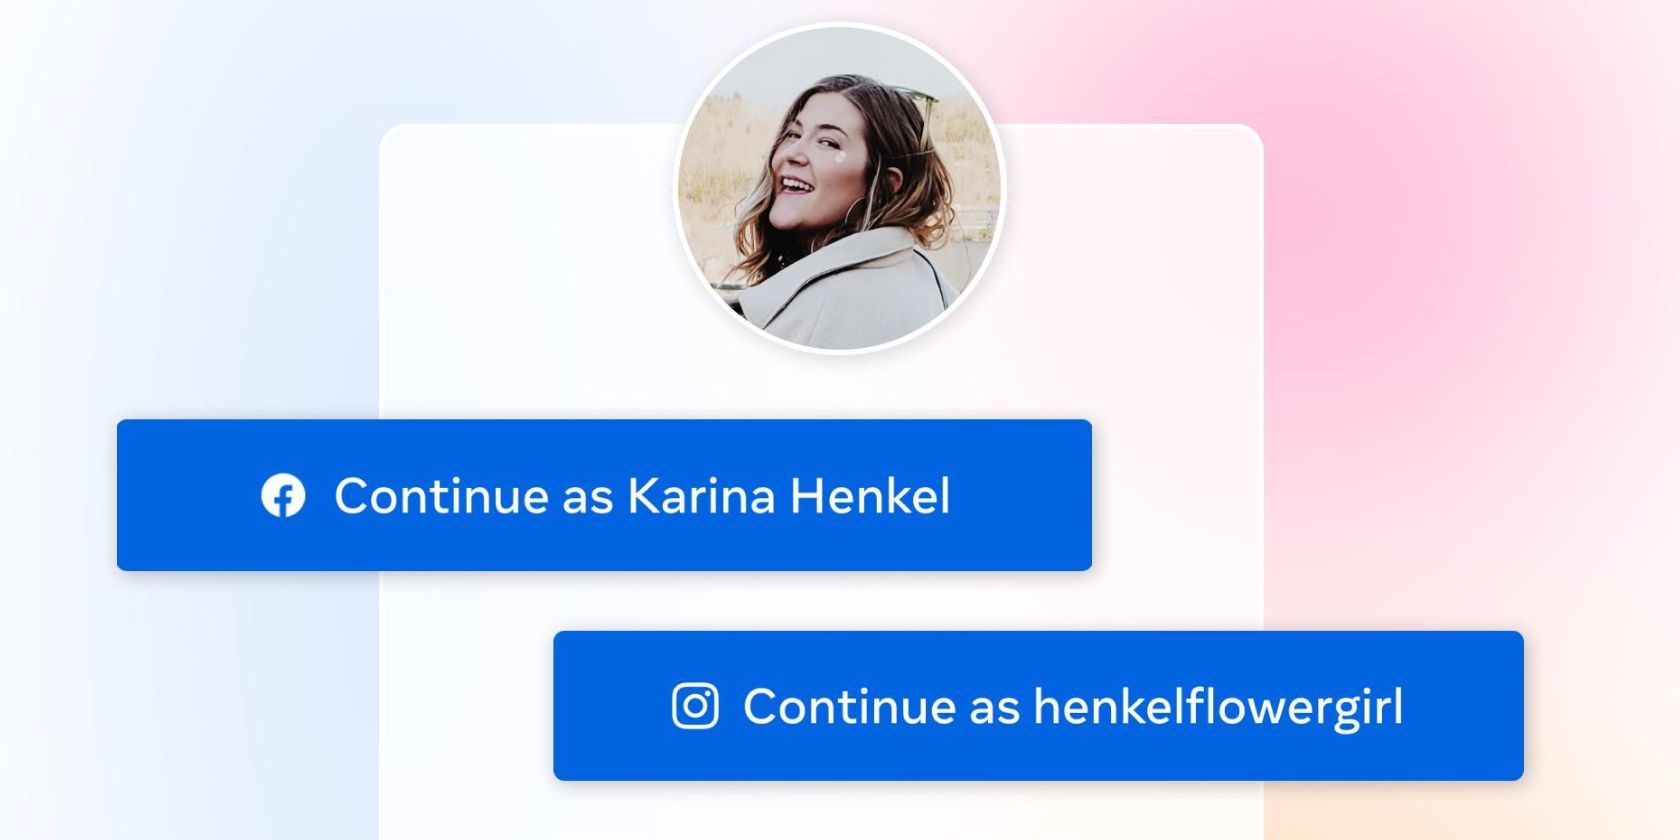Click the blank blue area left of Instagram logo
Screen dimensions: 1680x840
610,706
